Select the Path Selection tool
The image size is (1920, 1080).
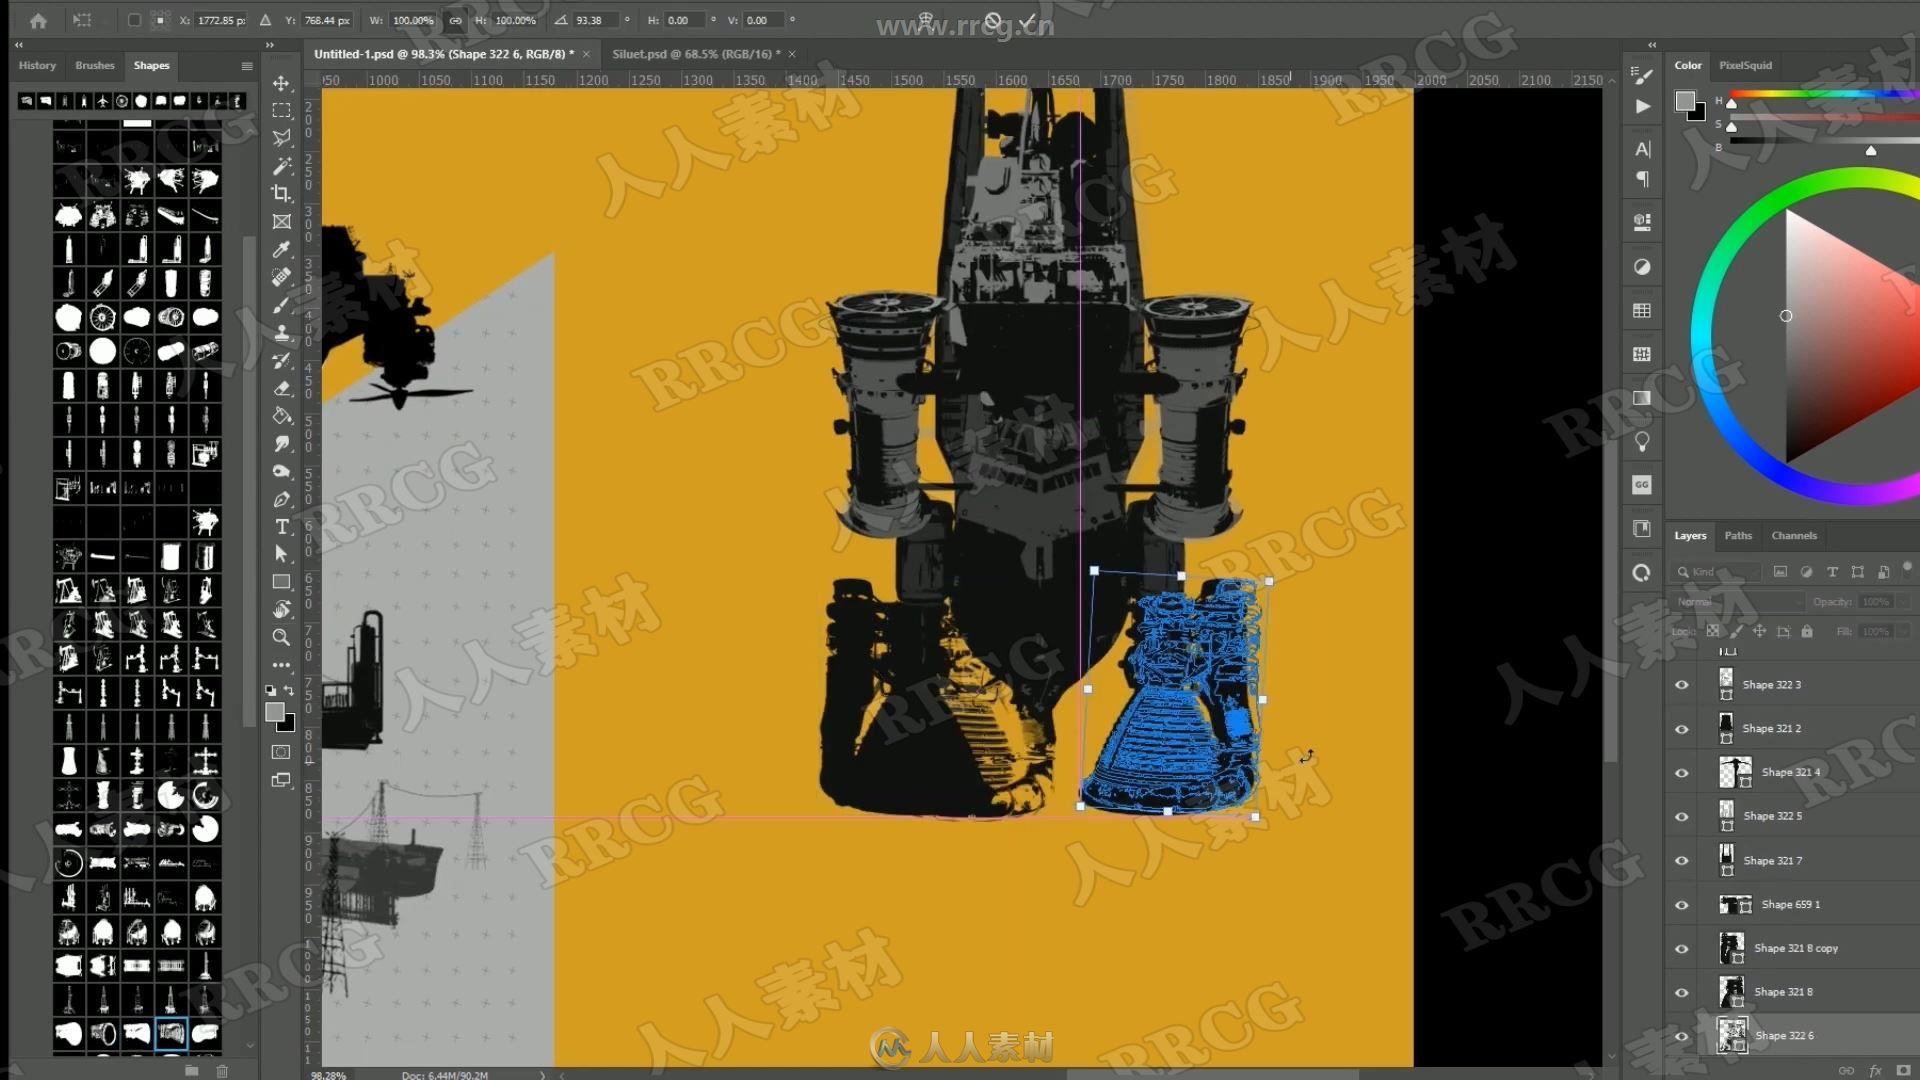click(282, 554)
